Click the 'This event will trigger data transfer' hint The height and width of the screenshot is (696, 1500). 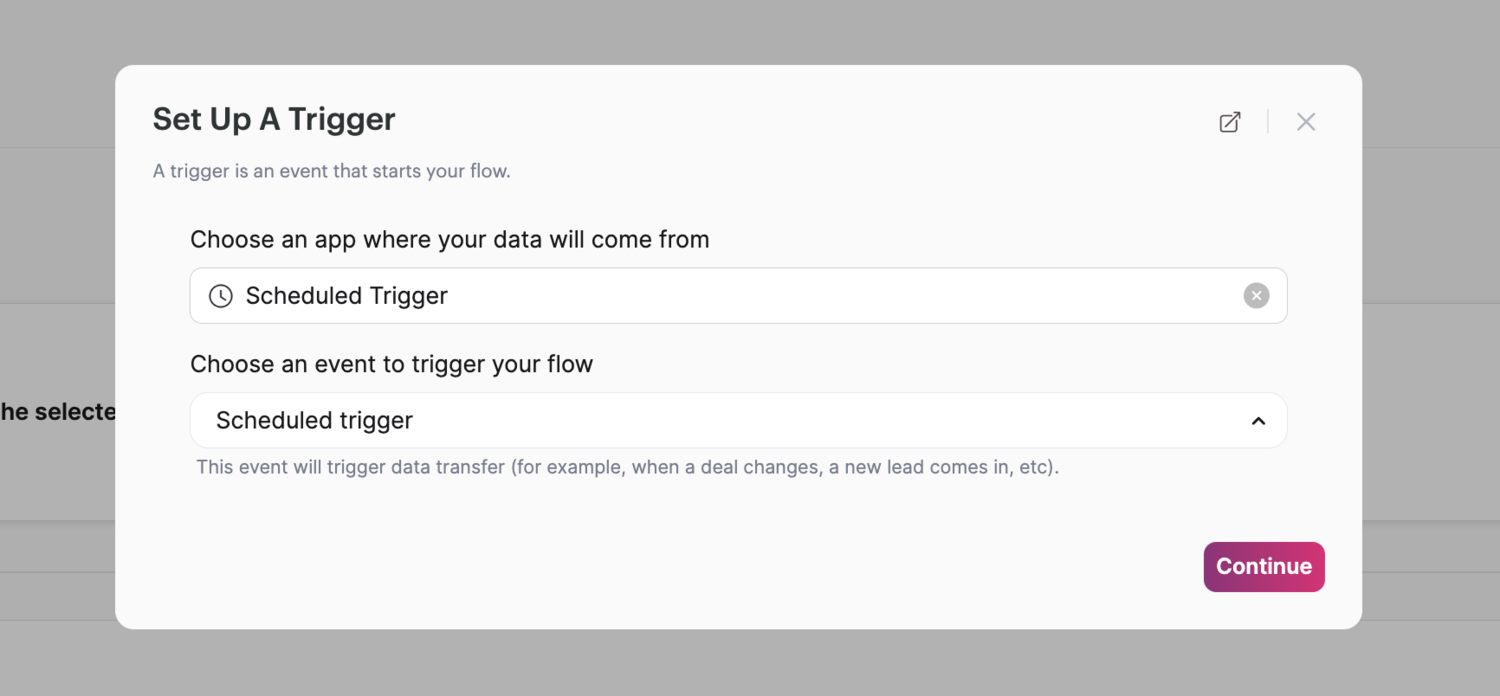[x=627, y=467]
